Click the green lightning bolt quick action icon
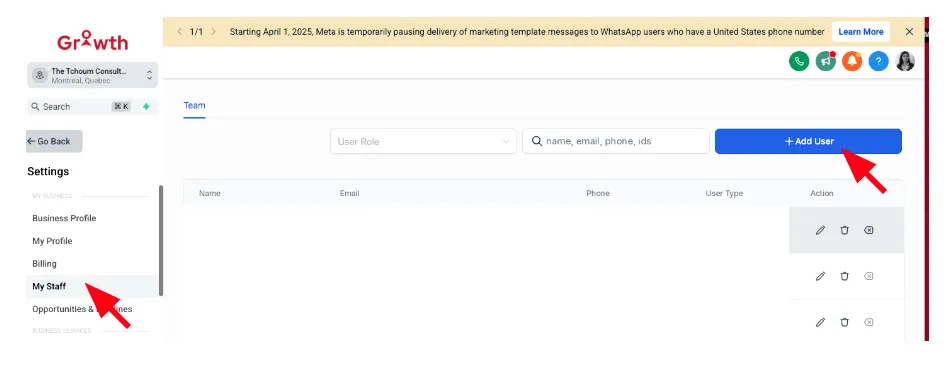Image resolution: width=951 pixels, height=366 pixels. [146, 106]
